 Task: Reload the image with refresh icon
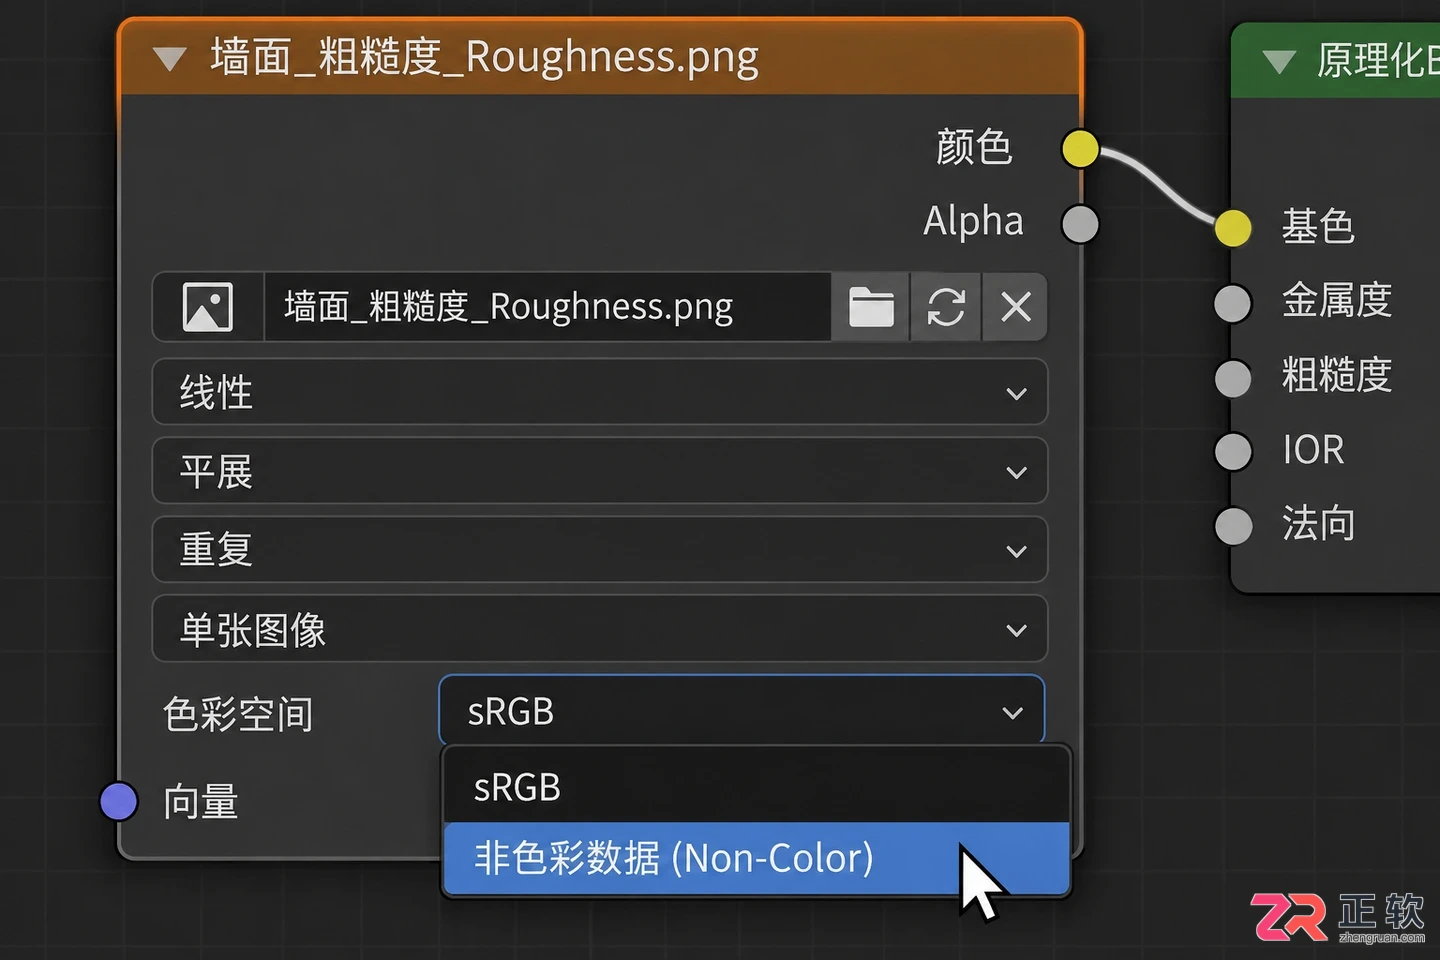946,307
